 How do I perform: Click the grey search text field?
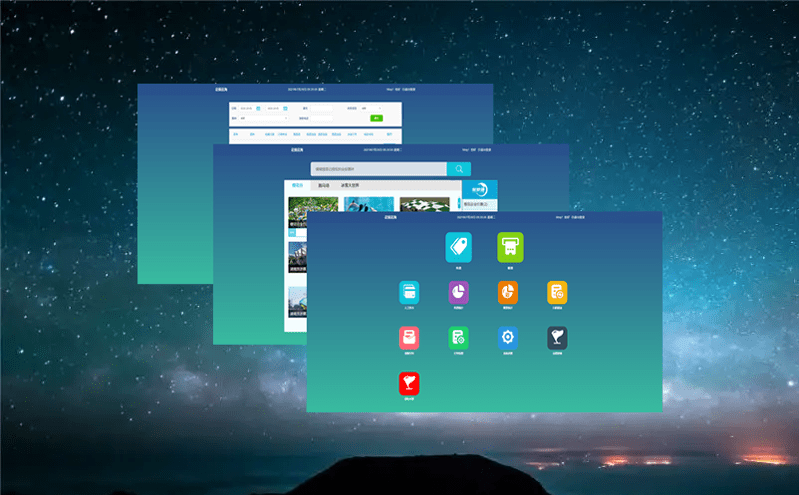pyautogui.click(x=377, y=169)
